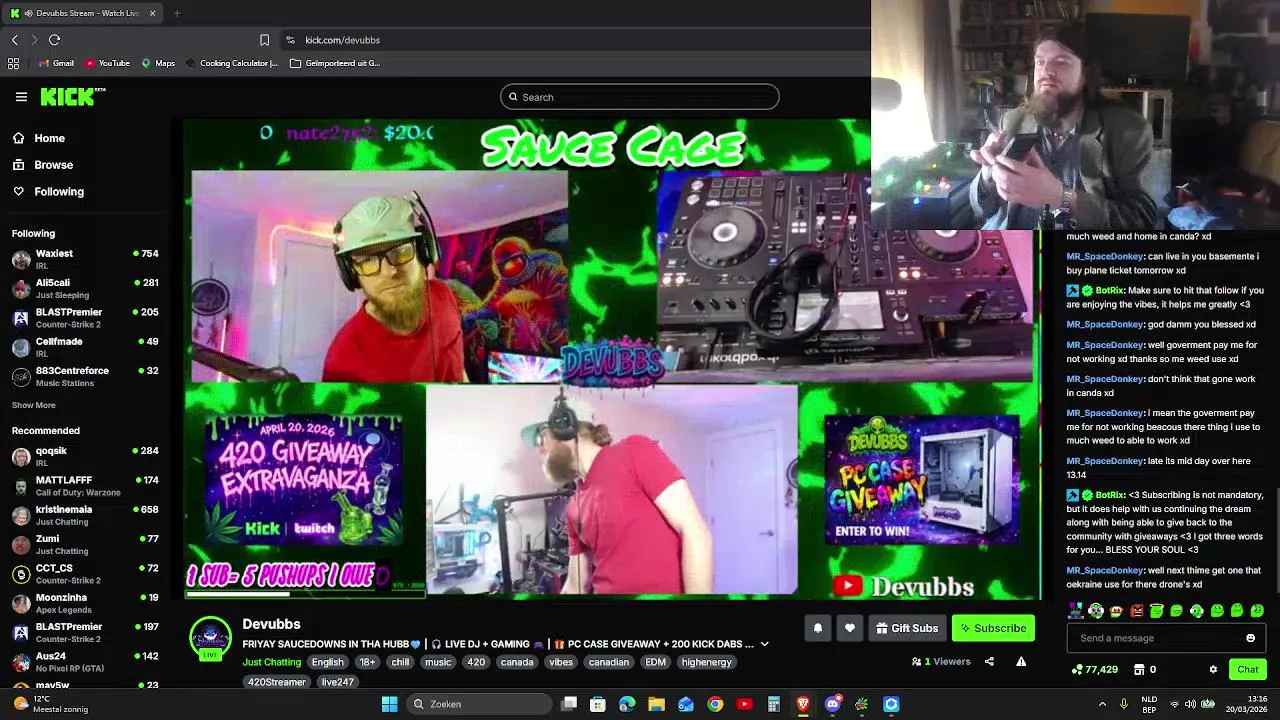
Task: Switch to the Devubbs Stream browser tab
Action: point(84,13)
